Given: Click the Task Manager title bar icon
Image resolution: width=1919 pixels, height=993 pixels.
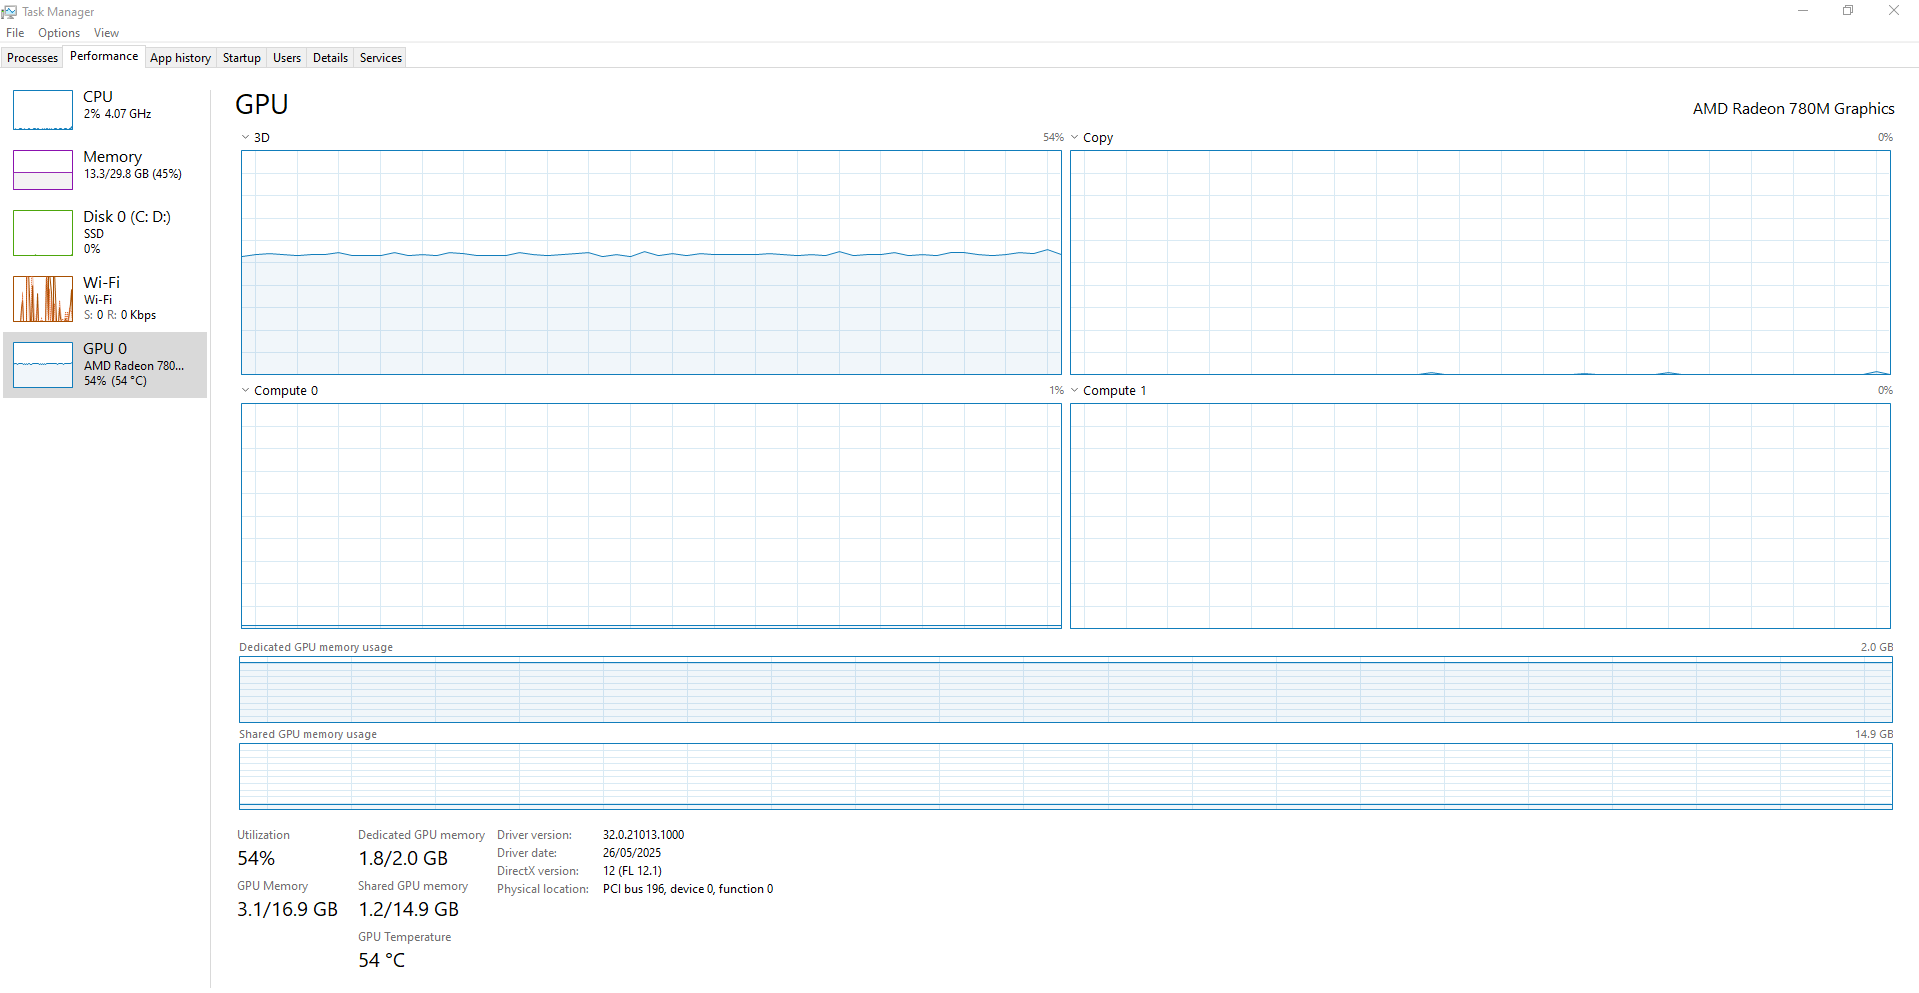Looking at the screenshot, I should point(9,12).
